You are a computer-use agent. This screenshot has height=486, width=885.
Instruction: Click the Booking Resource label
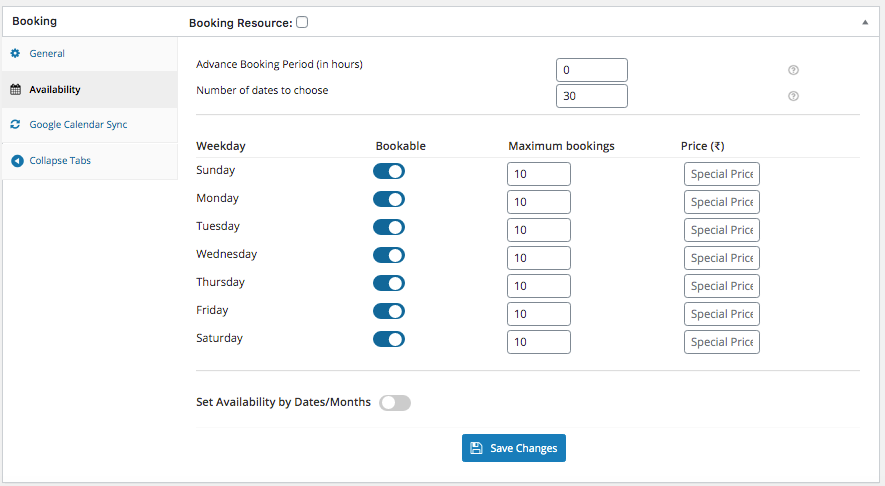tap(240, 23)
